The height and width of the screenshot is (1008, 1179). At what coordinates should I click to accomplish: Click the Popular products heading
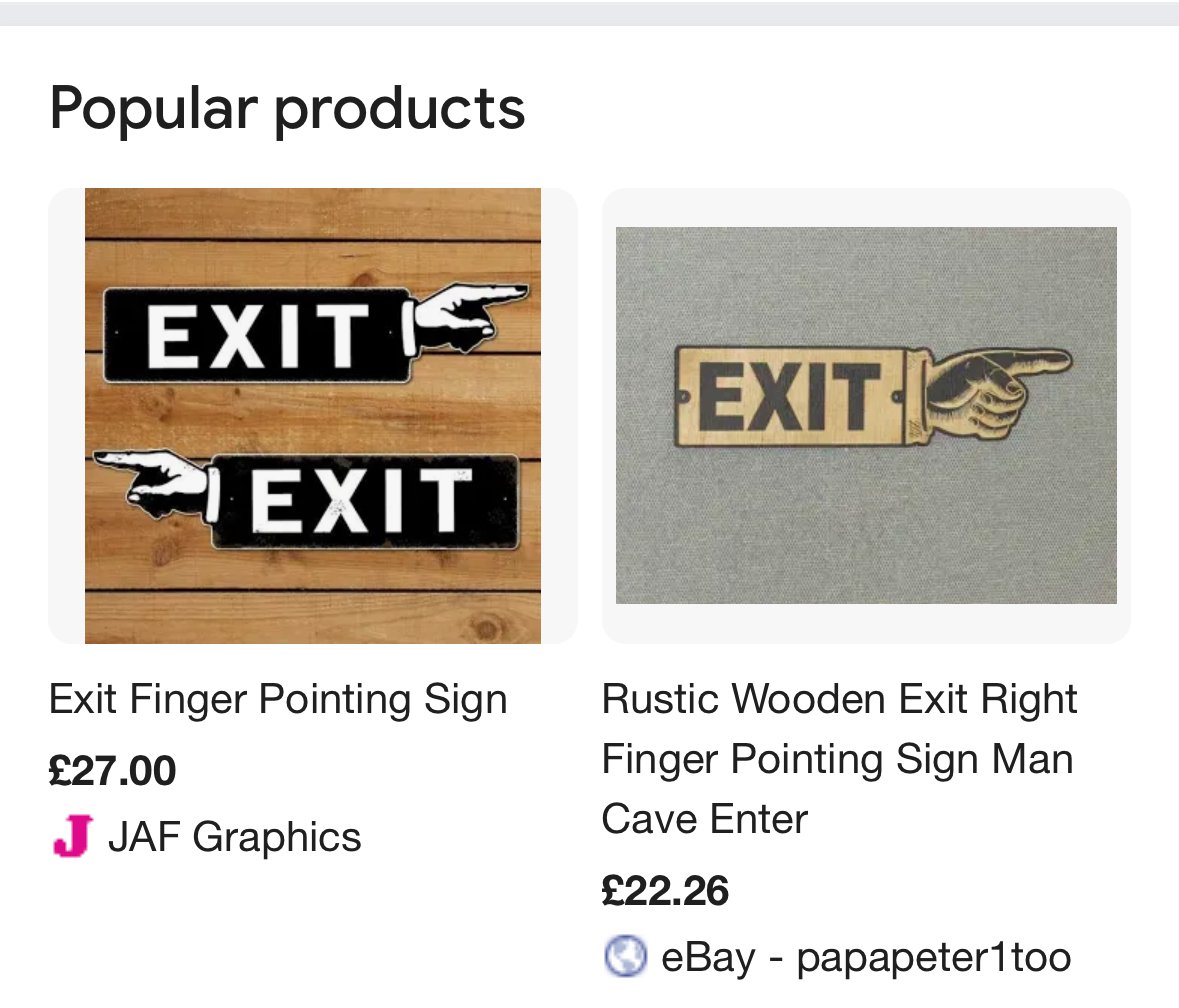tap(287, 109)
